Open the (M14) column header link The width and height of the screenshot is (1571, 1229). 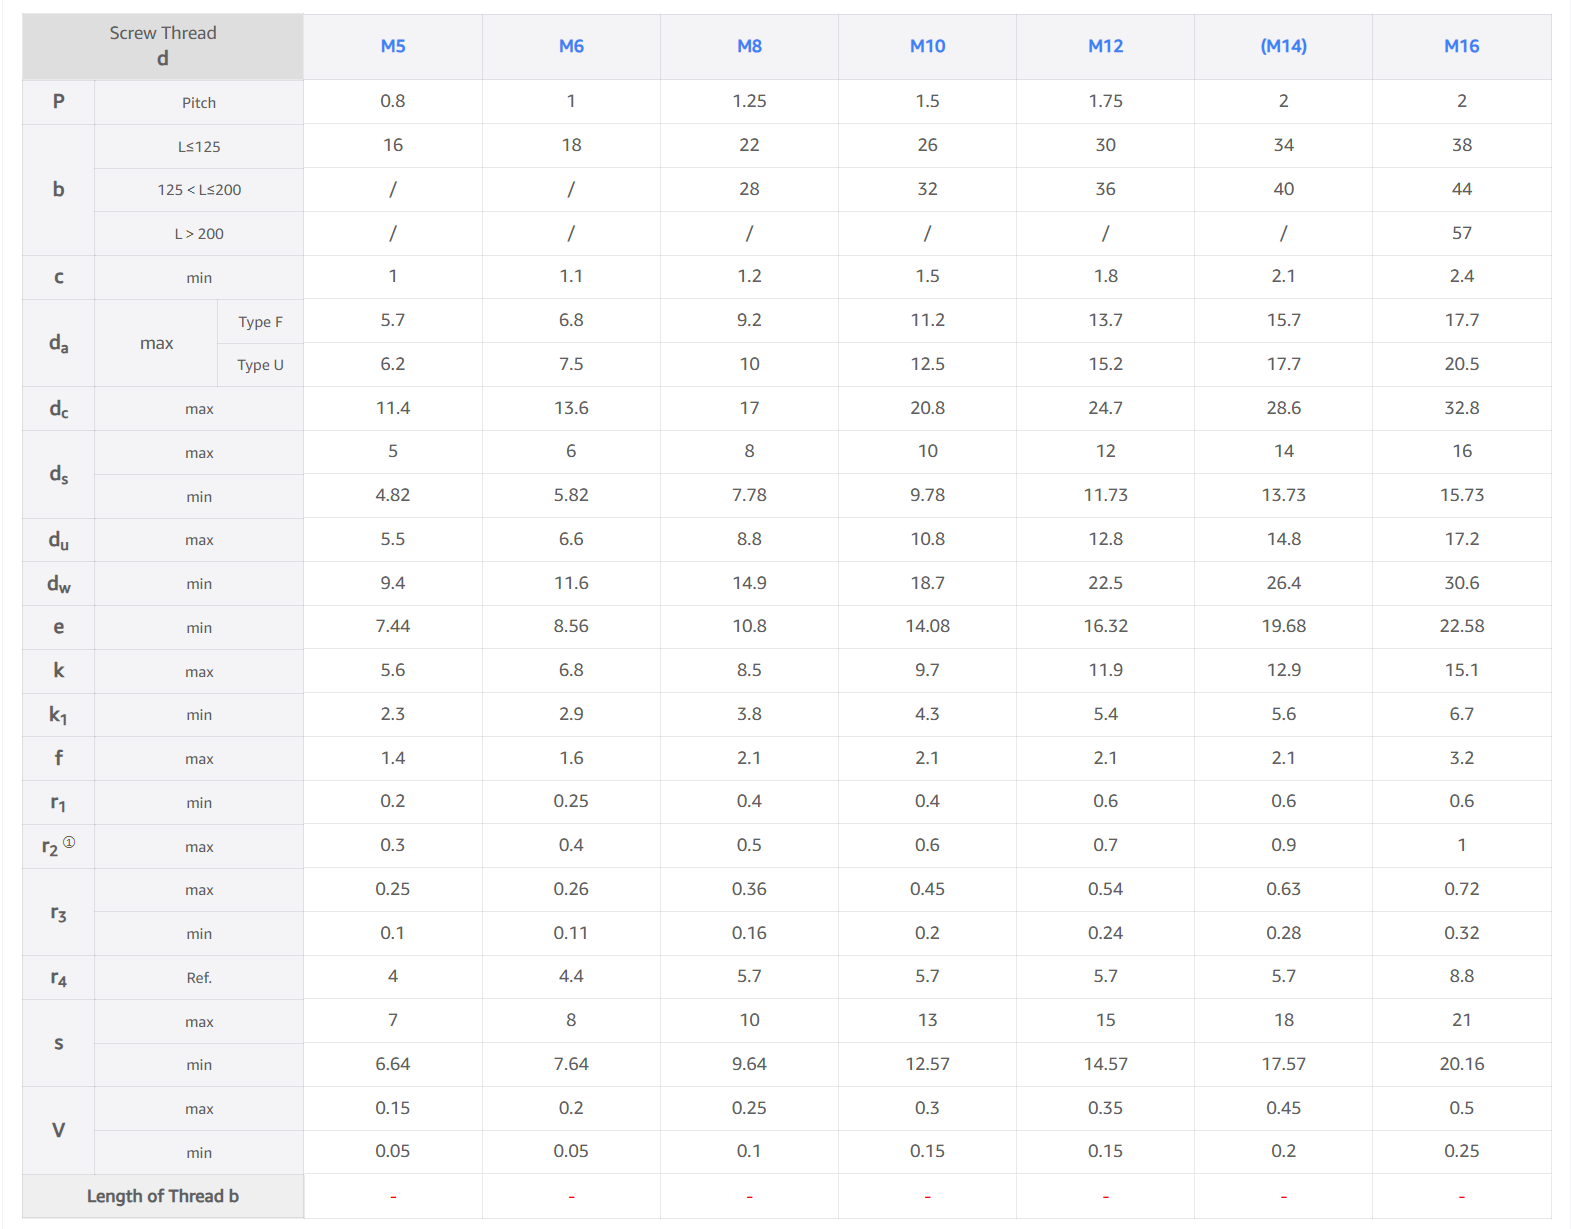point(1283,46)
